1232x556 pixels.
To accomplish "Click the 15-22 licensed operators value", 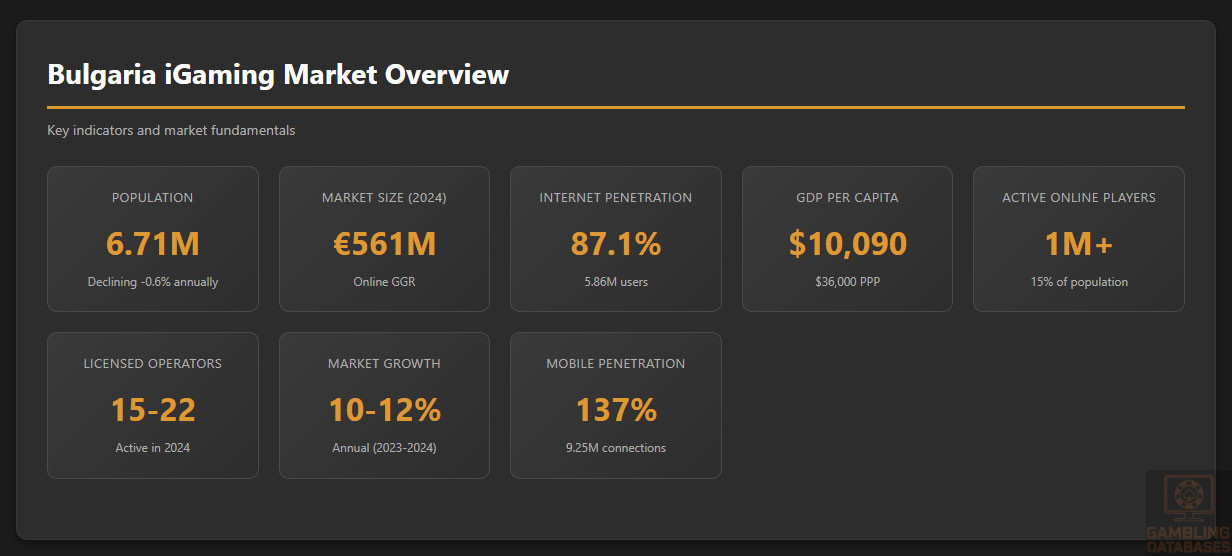I will tap(153, 410).
